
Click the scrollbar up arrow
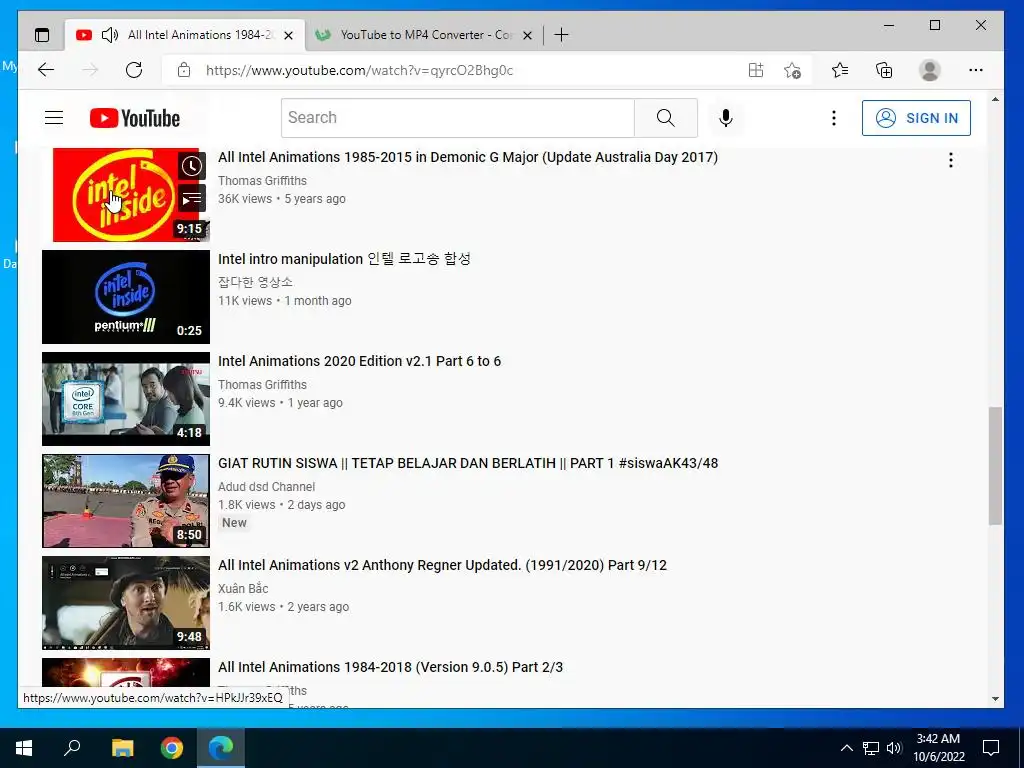tap(995, 99)
